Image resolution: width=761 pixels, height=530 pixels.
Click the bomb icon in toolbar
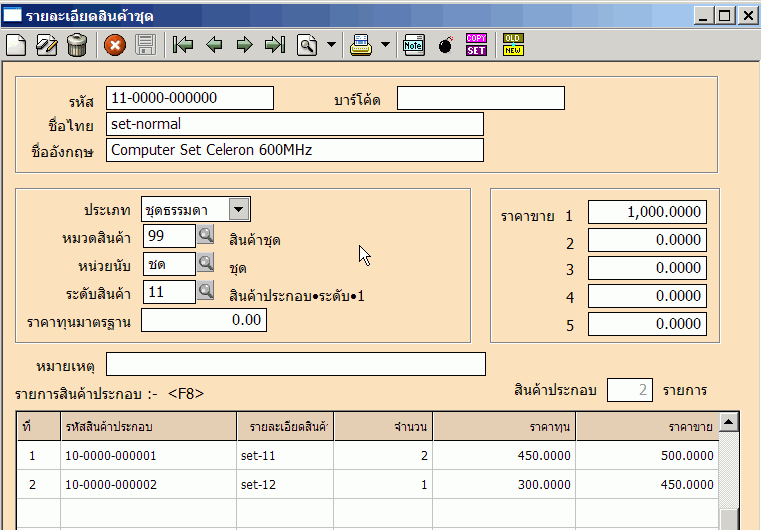[445, 45]
